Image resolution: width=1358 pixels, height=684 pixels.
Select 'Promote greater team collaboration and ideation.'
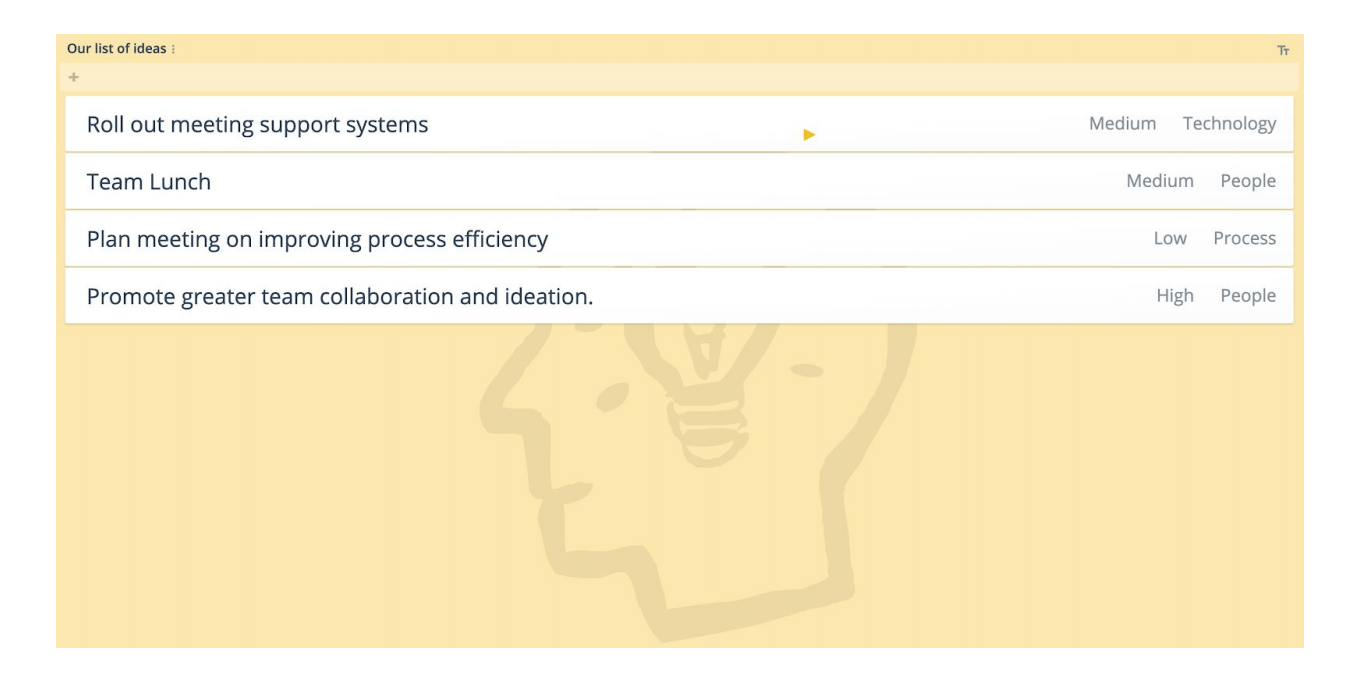coord(340,296)
